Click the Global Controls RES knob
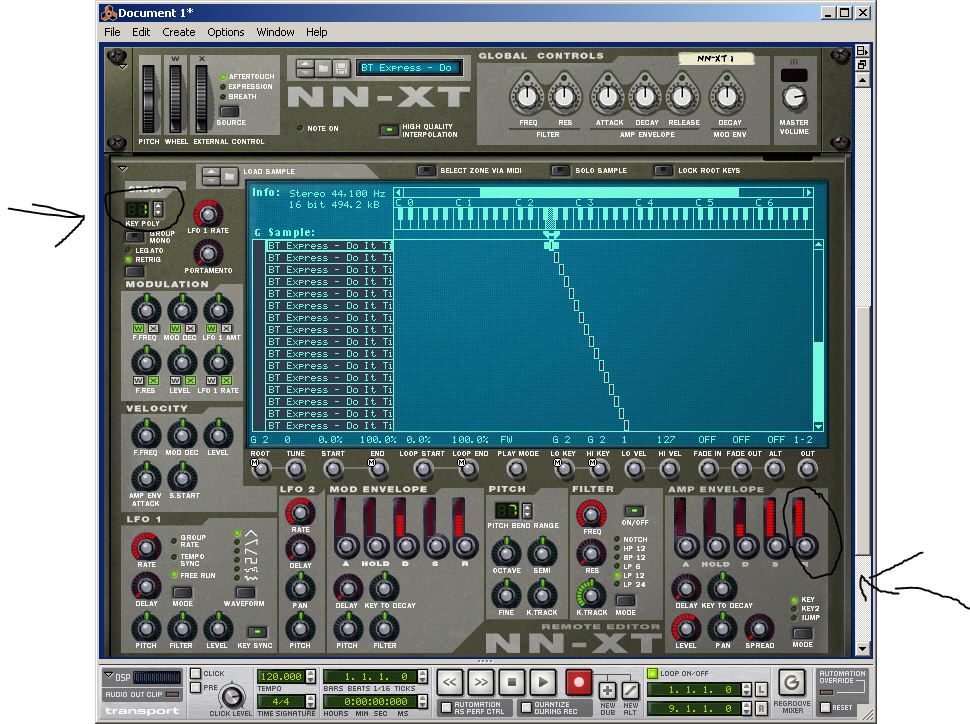The image size is (970, 724). coord(564,96)
